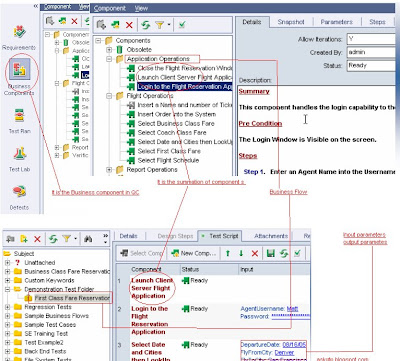Click the Save disk icon in Test Script toolbar

pos(271,253)
